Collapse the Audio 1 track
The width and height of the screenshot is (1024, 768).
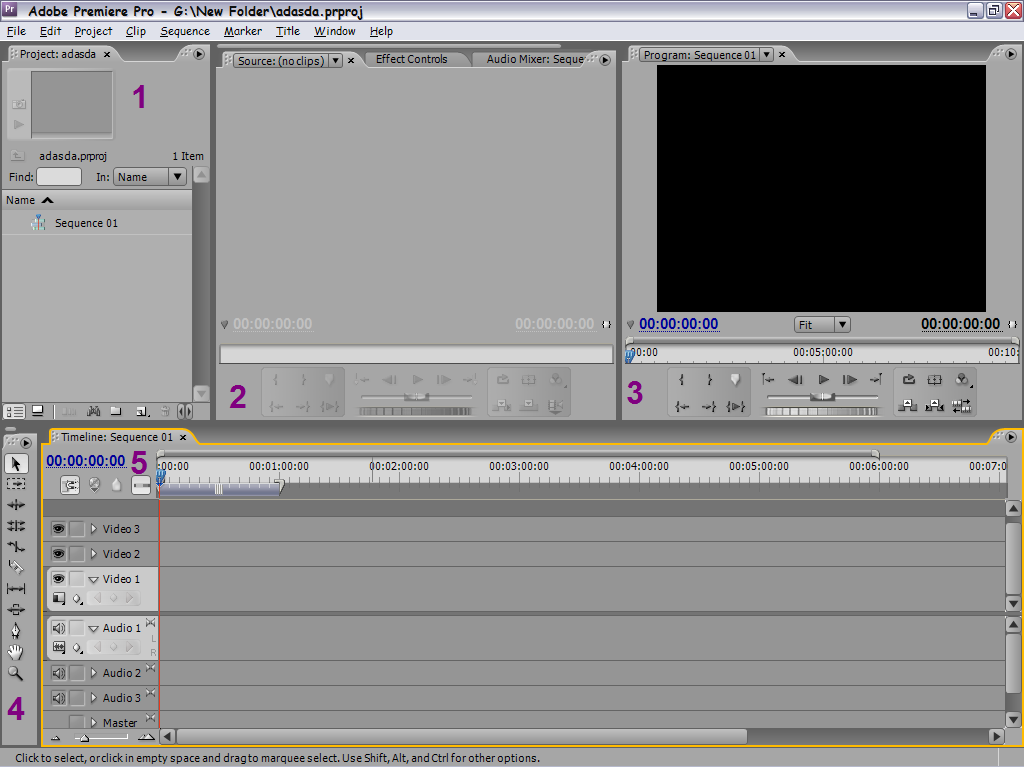tap(93, 629)
